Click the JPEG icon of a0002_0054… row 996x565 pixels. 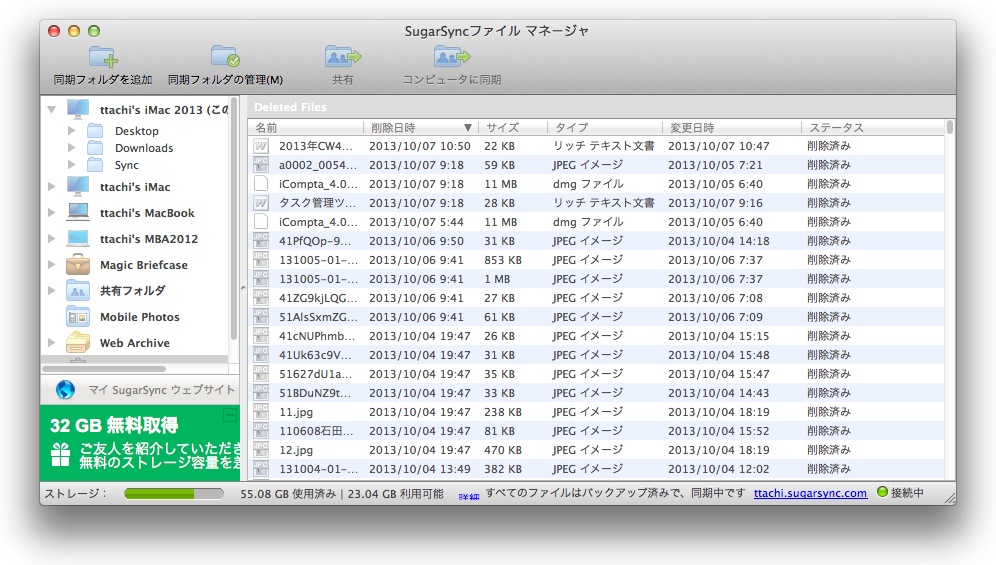tap(260, 165)
